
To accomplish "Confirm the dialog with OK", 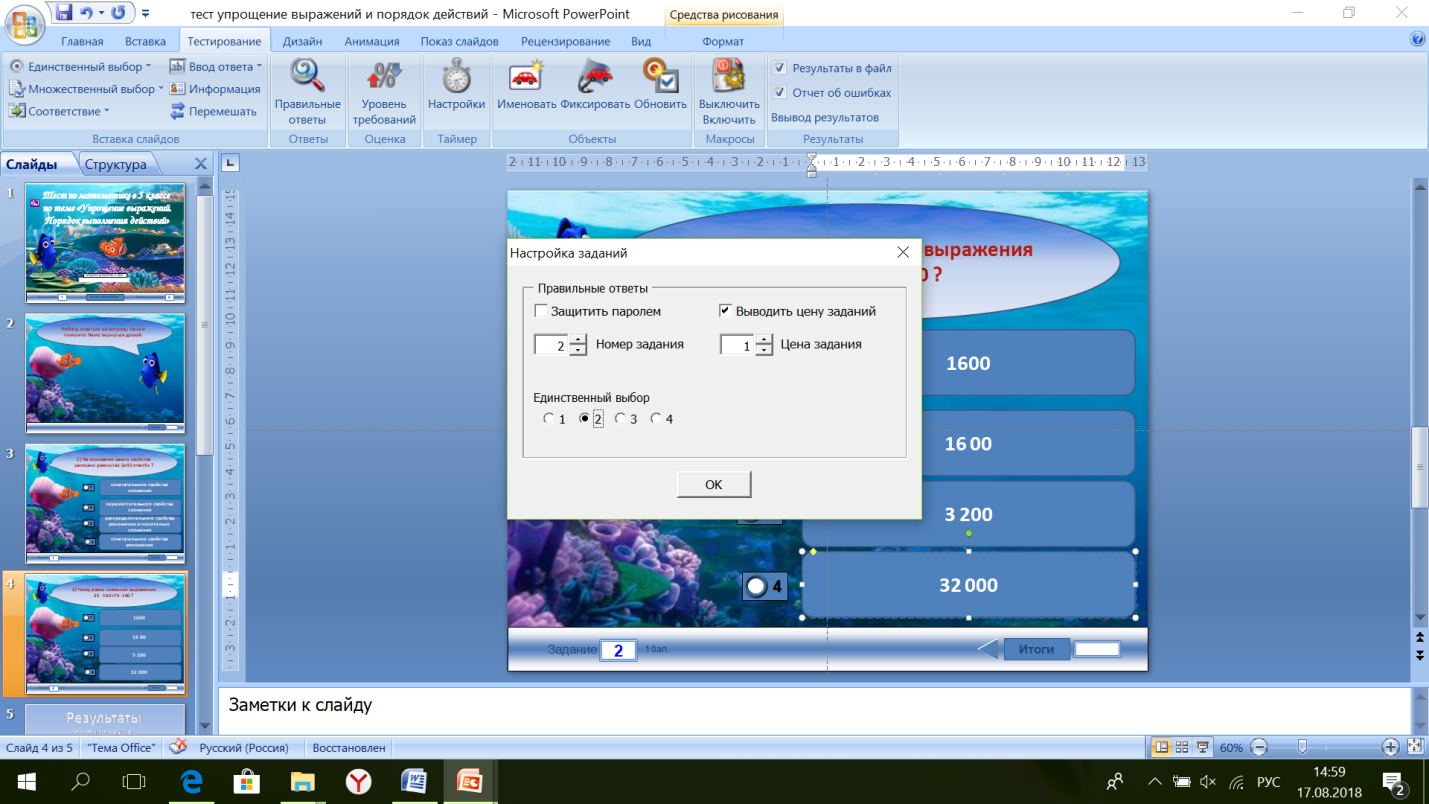I will 714,484.
